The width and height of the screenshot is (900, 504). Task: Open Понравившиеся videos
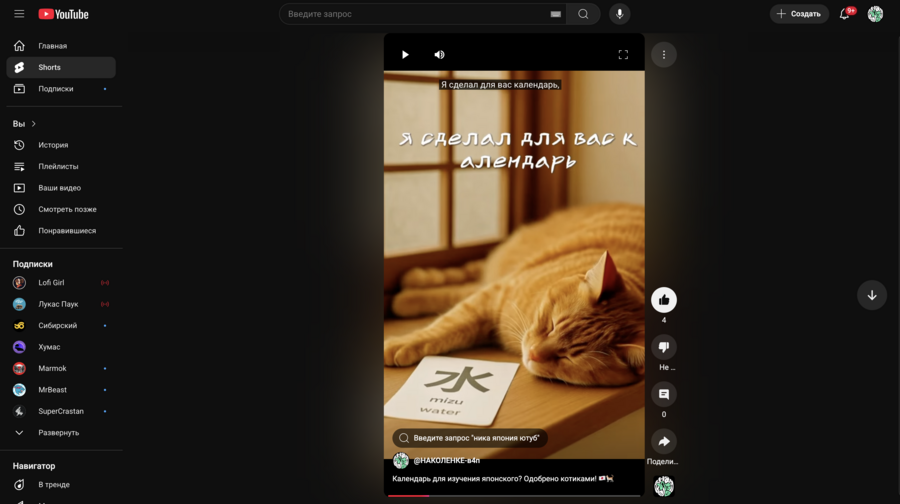point(61,231)
